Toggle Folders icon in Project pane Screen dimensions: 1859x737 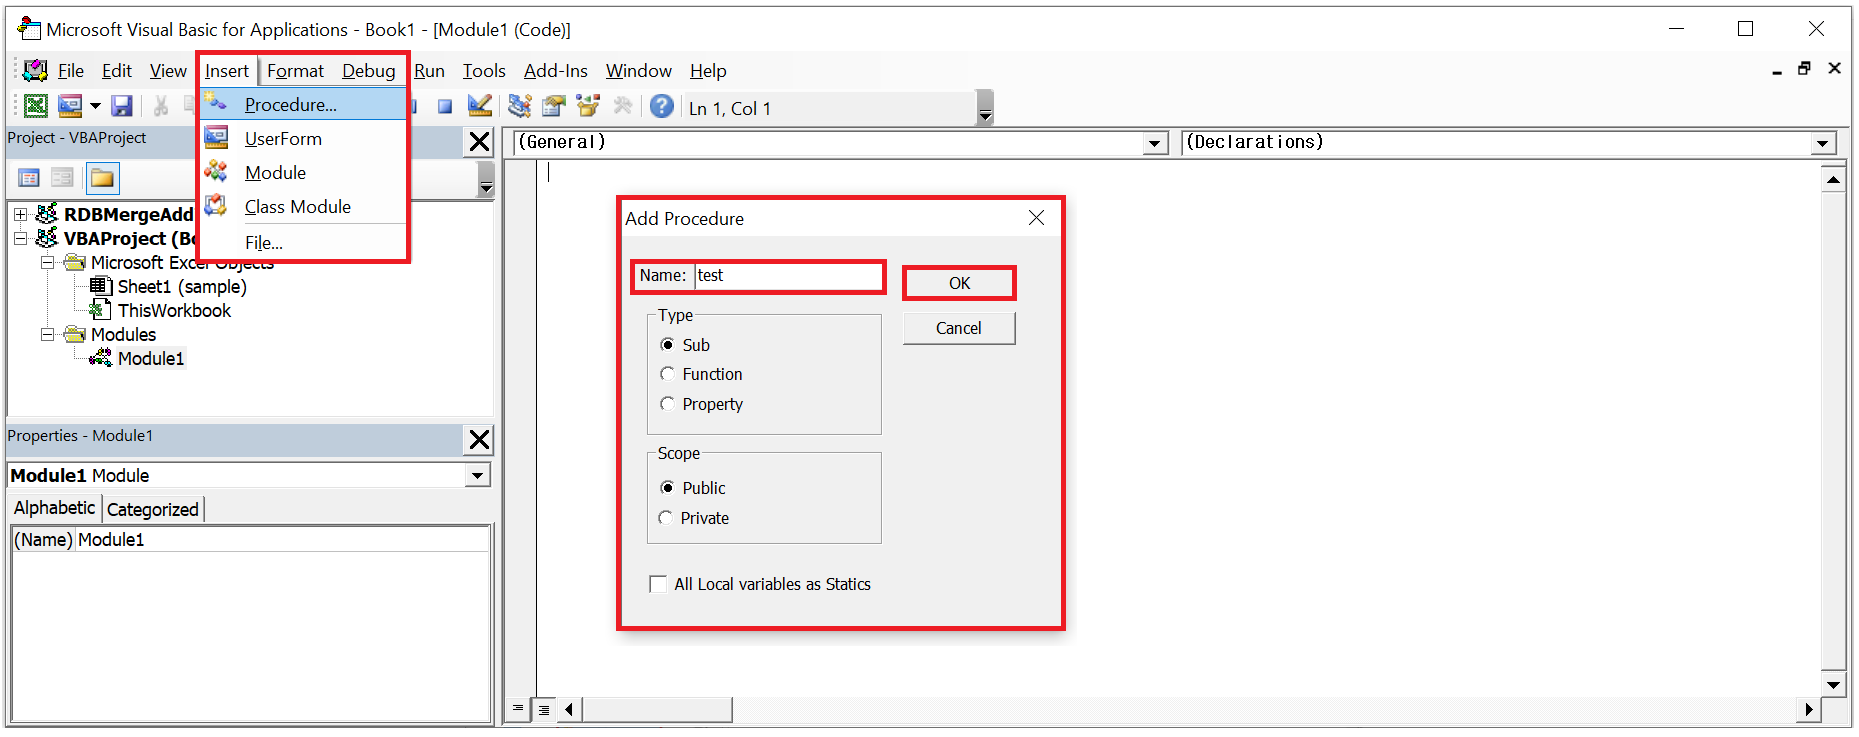pos(102,179)
